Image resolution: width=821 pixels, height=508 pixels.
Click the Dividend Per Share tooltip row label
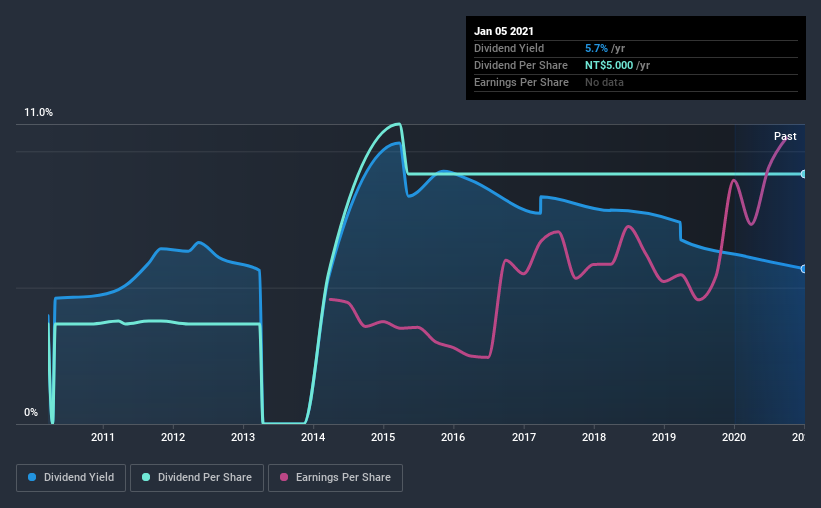(521, 65)
